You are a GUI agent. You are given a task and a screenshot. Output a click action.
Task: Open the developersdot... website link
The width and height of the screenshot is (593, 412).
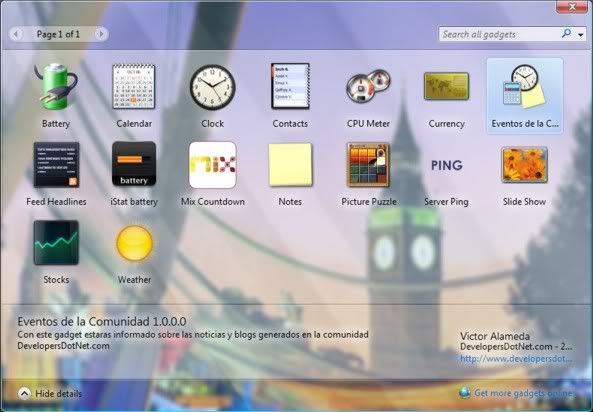(516, 359)
